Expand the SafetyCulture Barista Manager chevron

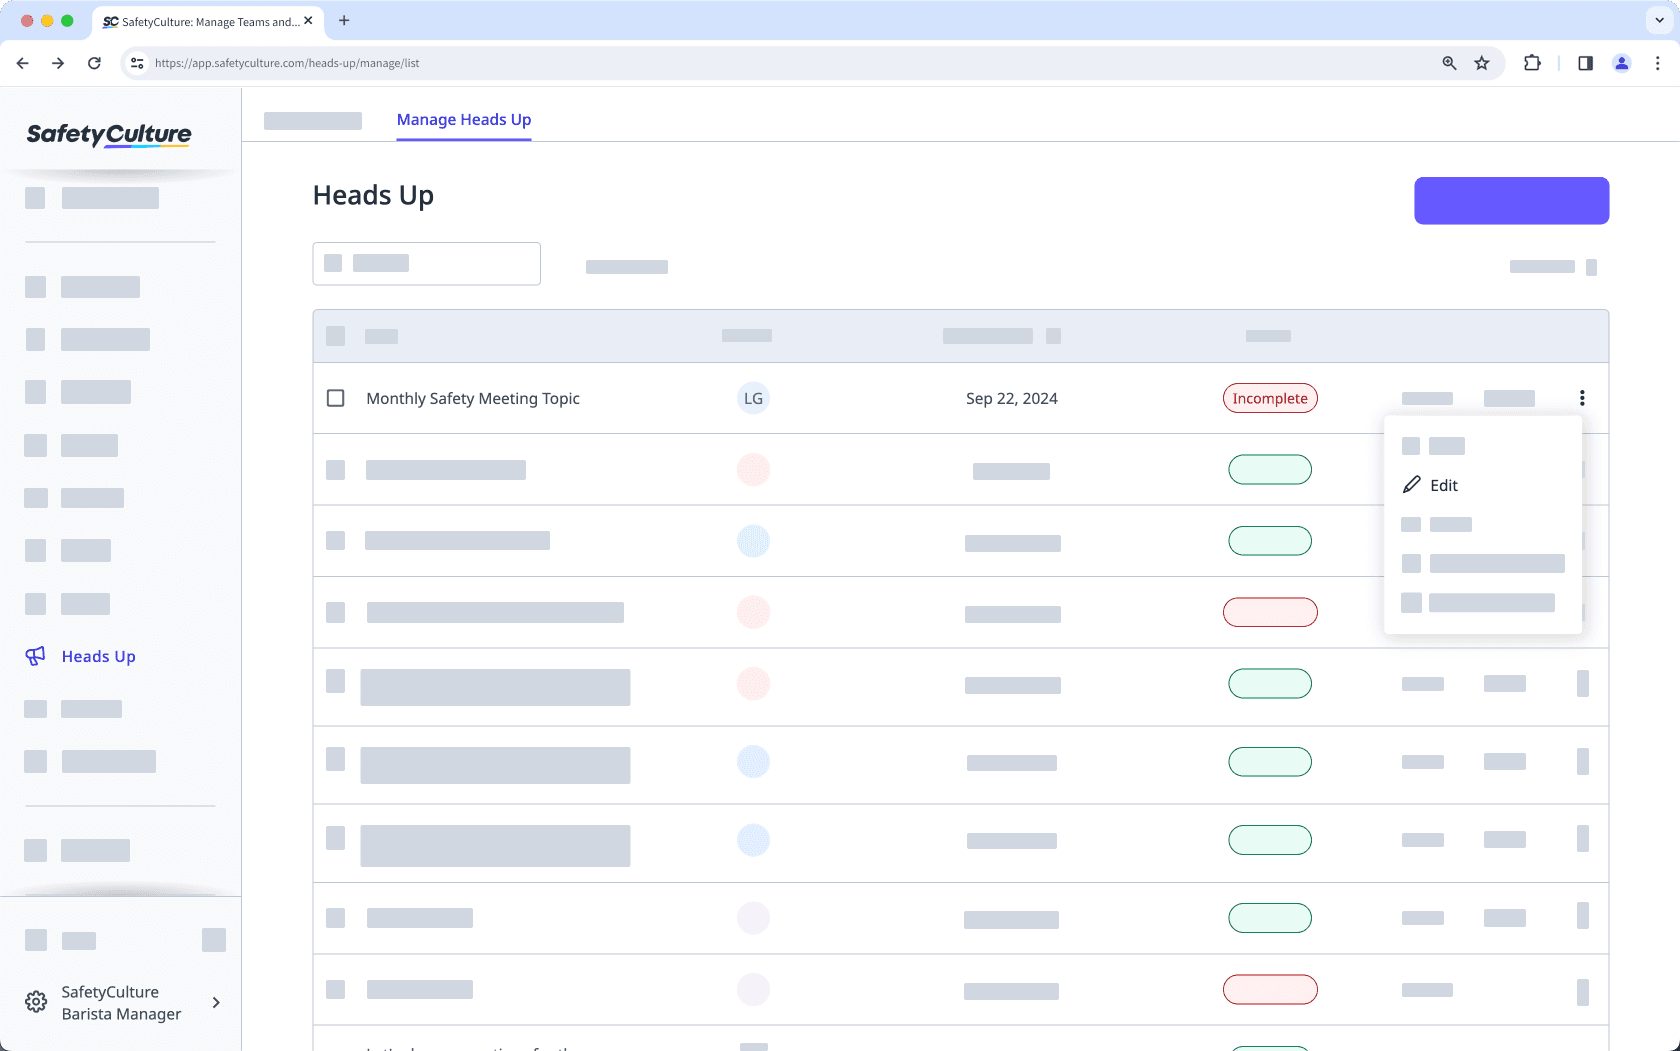(216, 1002)
